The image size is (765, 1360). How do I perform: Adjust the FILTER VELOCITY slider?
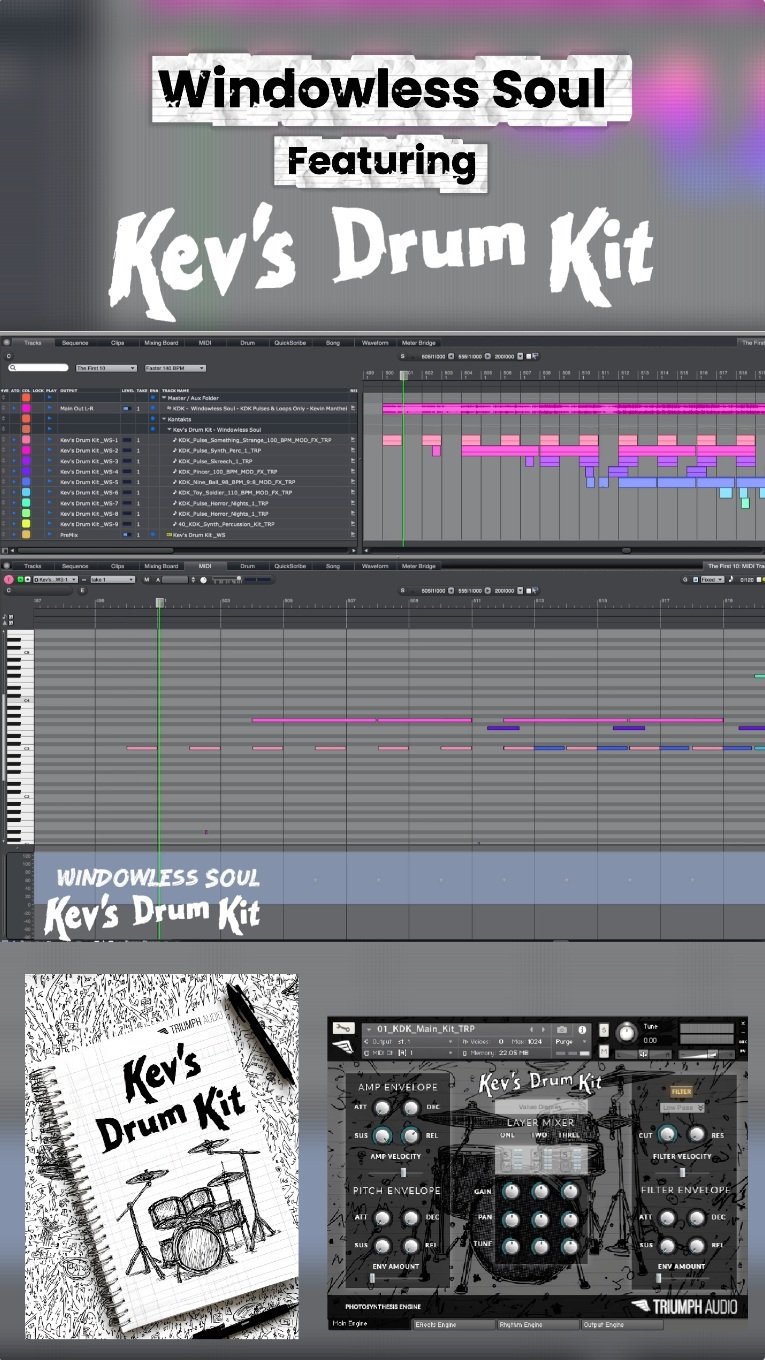point(682,1172)
